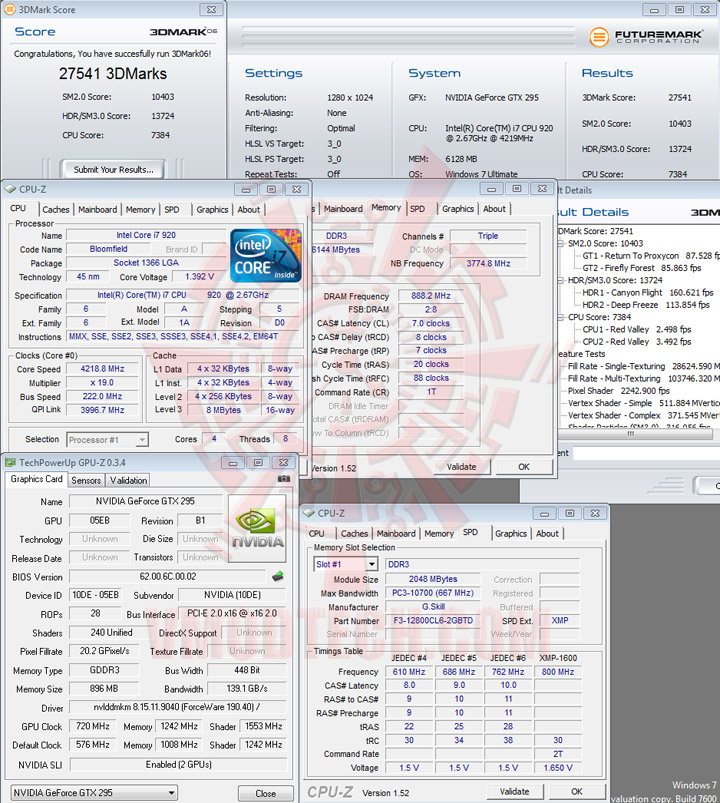Click the GPU-Z screenshot camera icon
720x803 pixels.
(x=284, y=479)
